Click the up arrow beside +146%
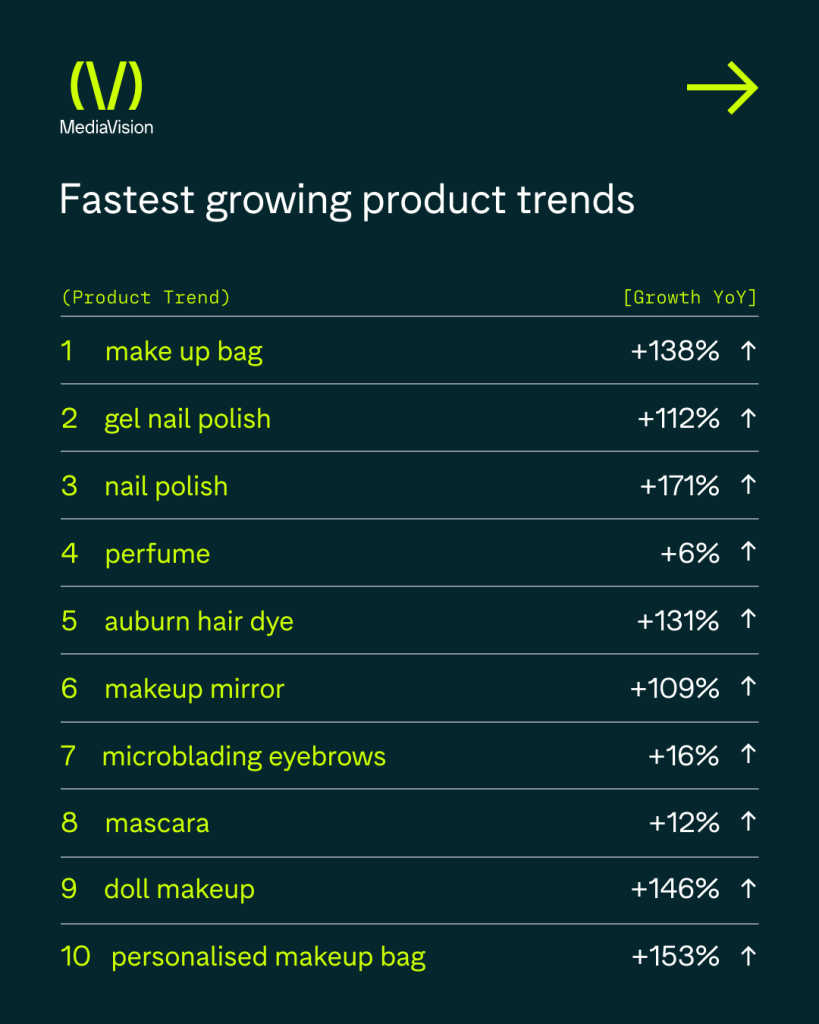The height and width of the screenshot is (1024, 819). click(747, 889)
